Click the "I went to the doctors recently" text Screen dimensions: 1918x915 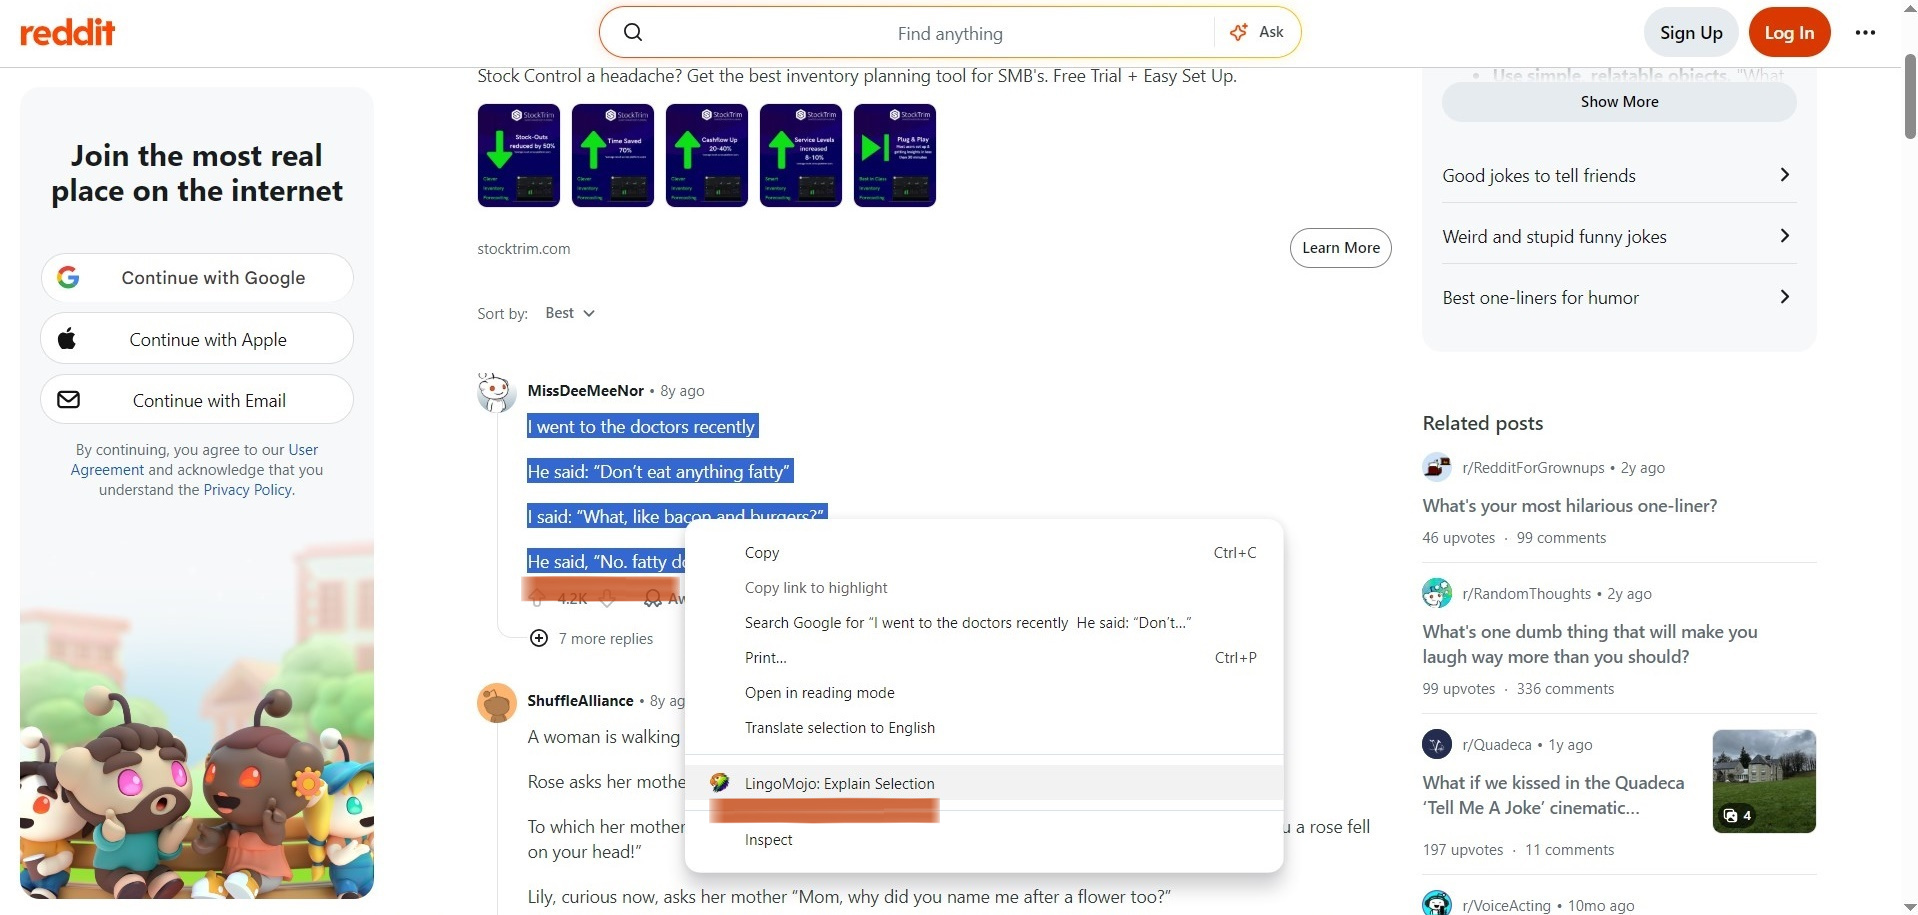tap(643, 426)
